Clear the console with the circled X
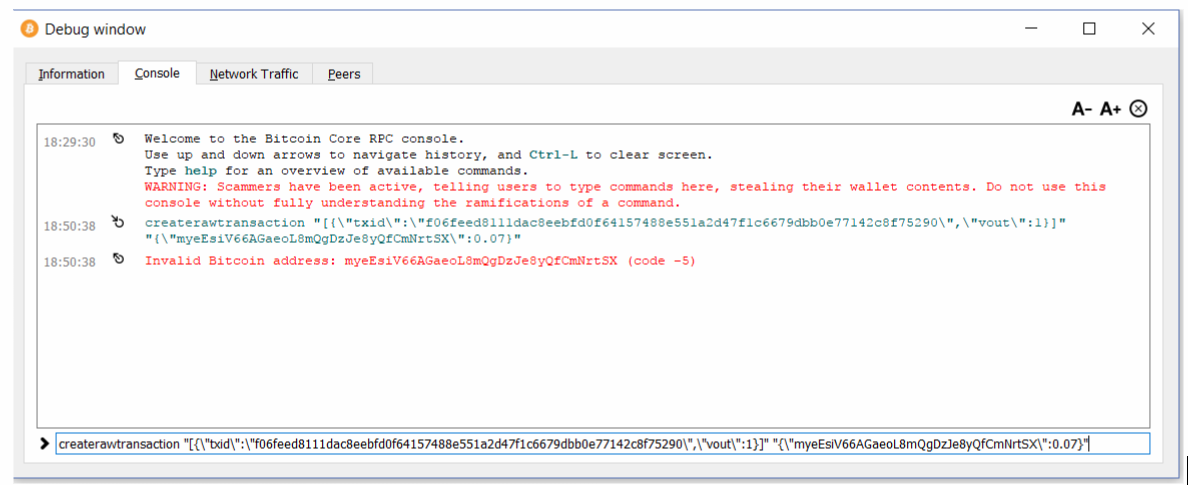Image resolution: width=1188 pixels, height=485 pixels. (x=1138, y=109)
